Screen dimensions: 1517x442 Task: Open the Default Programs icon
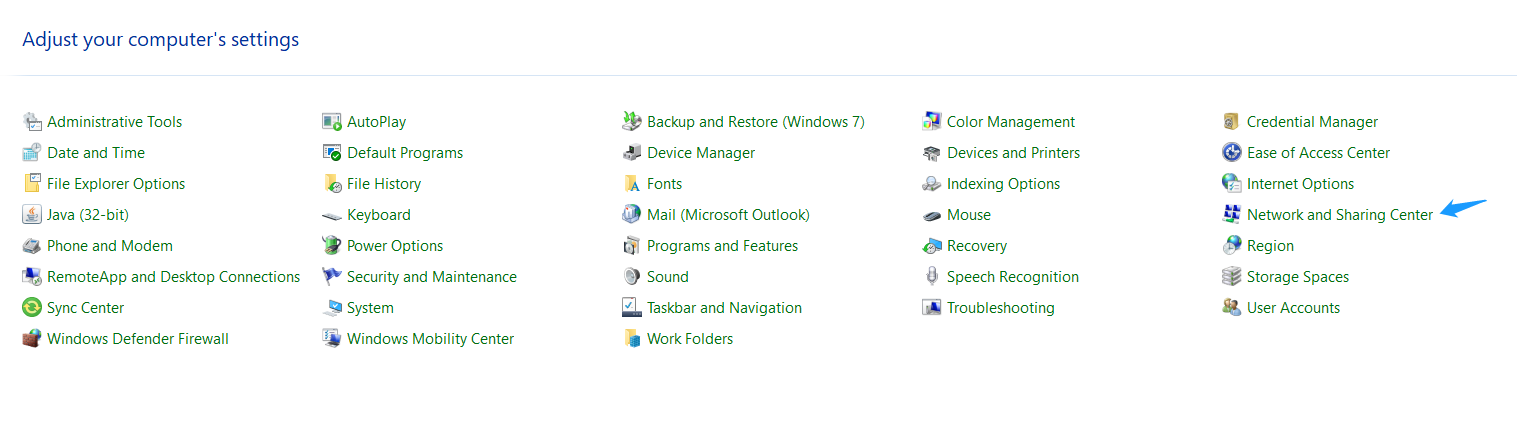[x=331, y=153]
